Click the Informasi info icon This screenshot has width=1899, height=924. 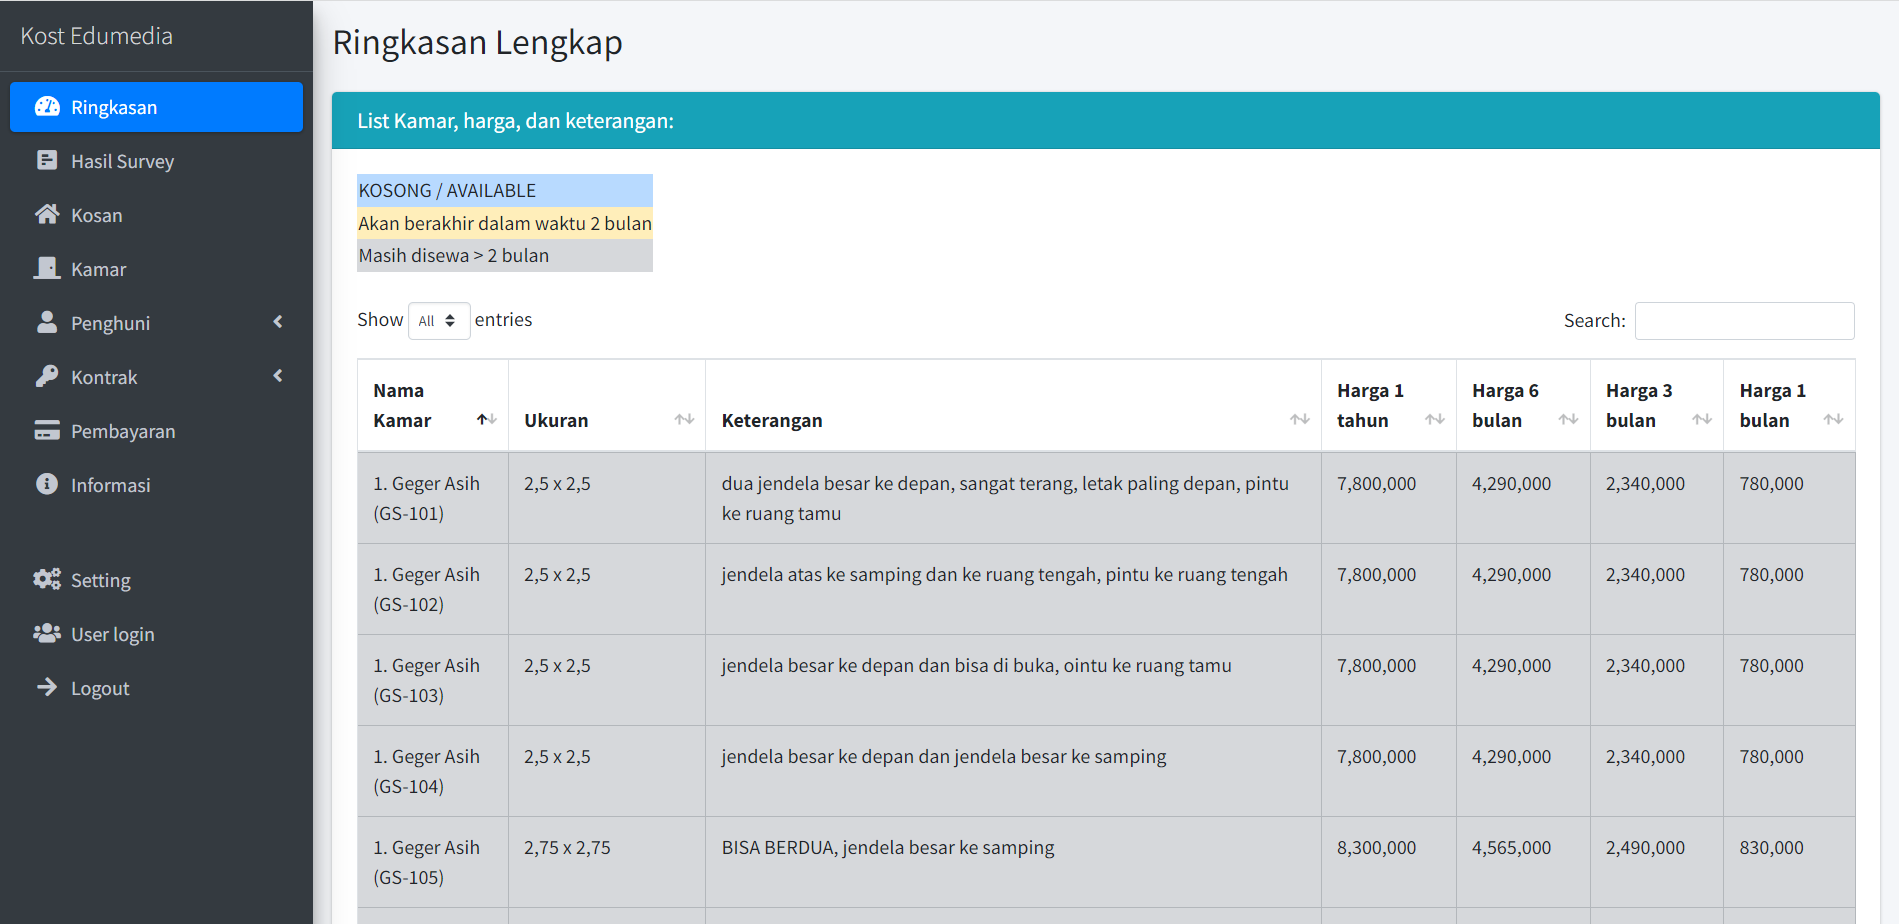pos(47,485)
